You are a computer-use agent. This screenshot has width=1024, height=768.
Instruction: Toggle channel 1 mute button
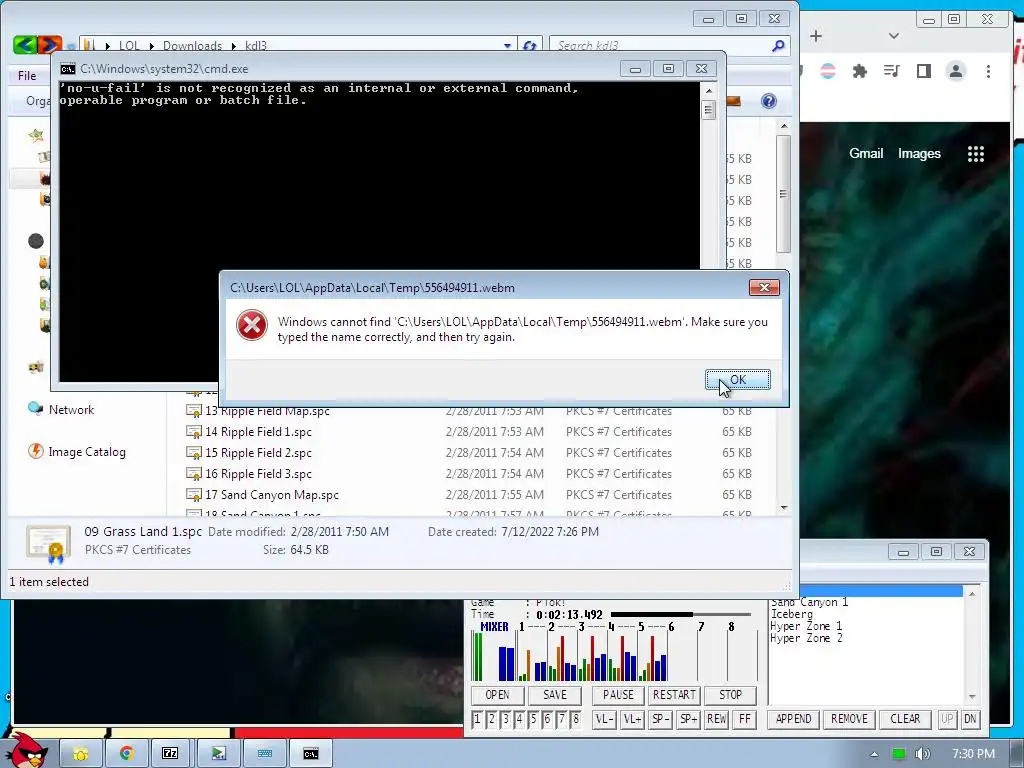(477, 719)
